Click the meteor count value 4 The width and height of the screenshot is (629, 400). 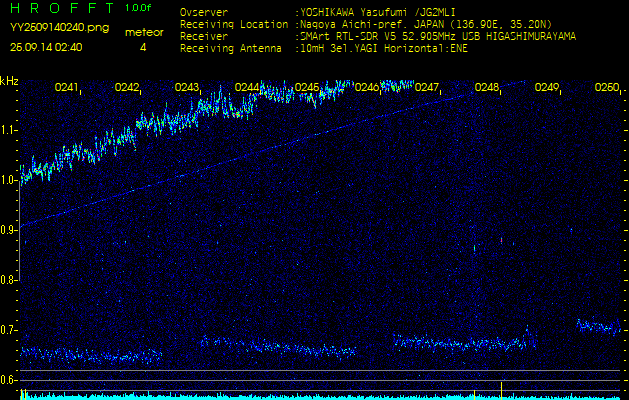click(x=143, y=47)
